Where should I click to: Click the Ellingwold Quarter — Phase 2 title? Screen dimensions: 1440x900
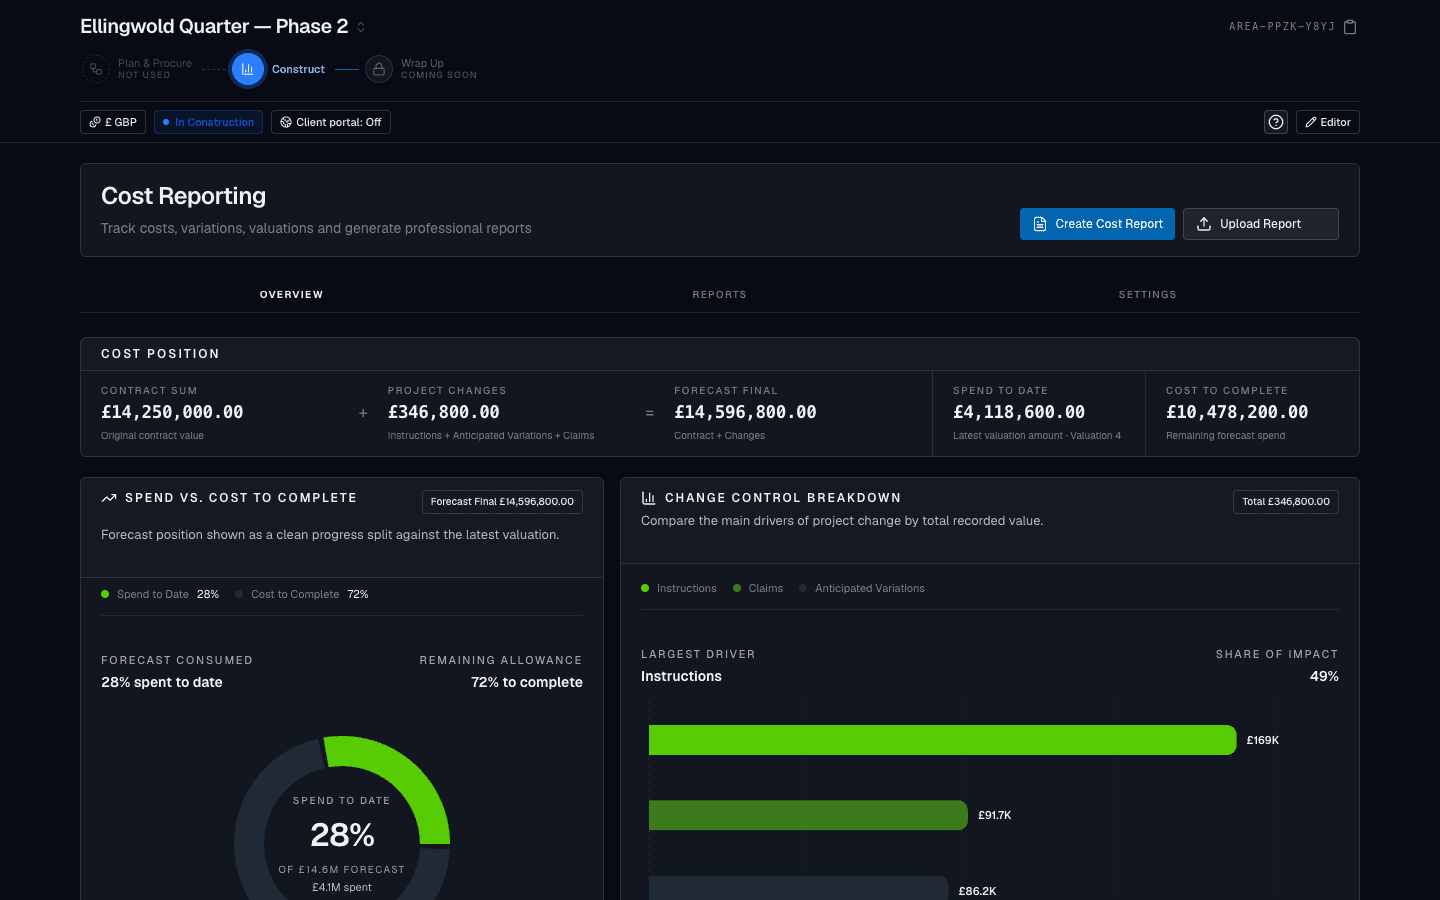(x=214, y=27)
